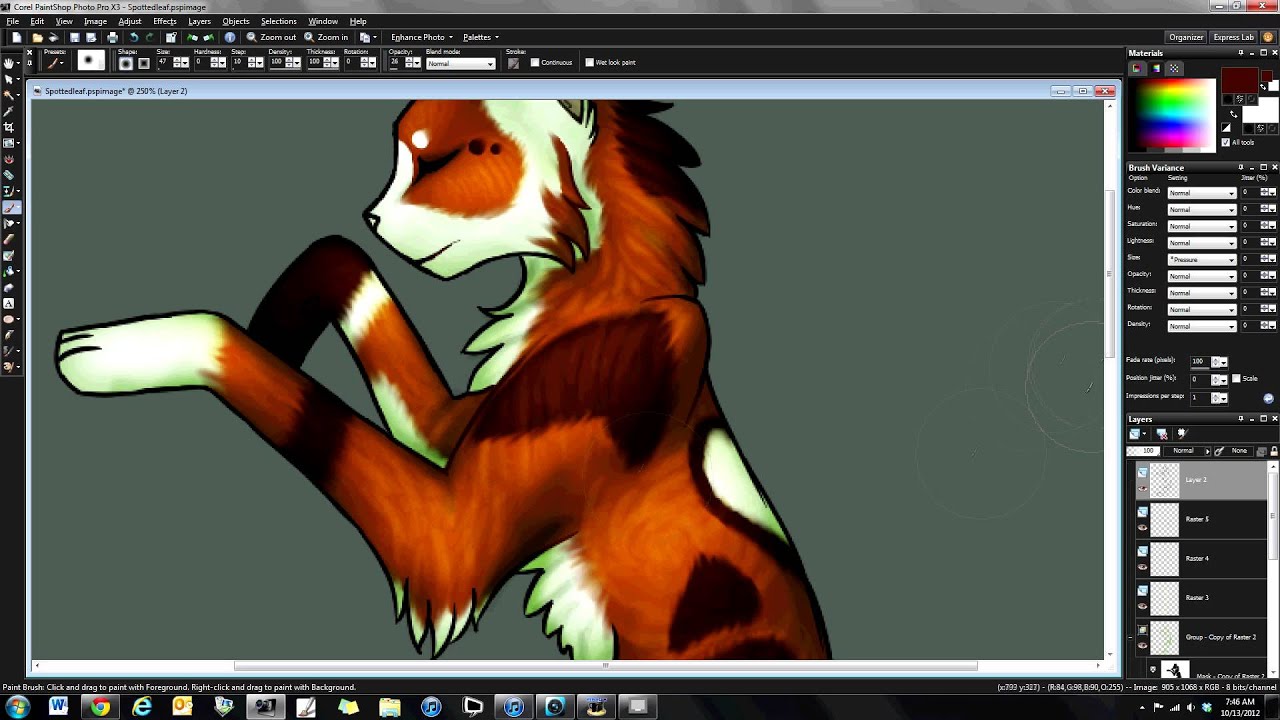The width and height of the screenshot is (1280, 720).
Task: Open the Adjust menu
Action: click(x=130, y=21)
